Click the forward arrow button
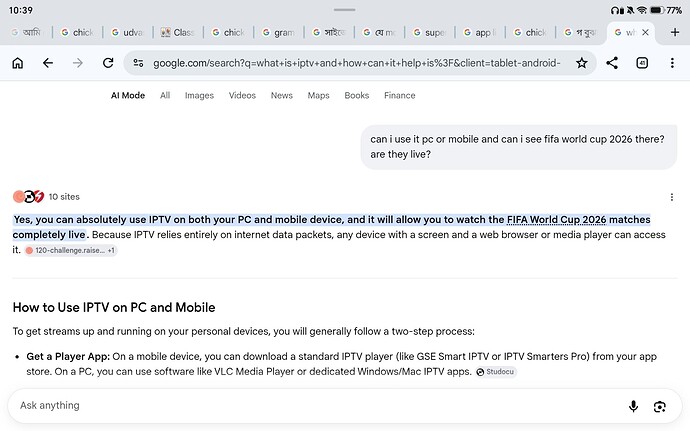Viewport: 690px width, 431px height. [x=77, y=63]
